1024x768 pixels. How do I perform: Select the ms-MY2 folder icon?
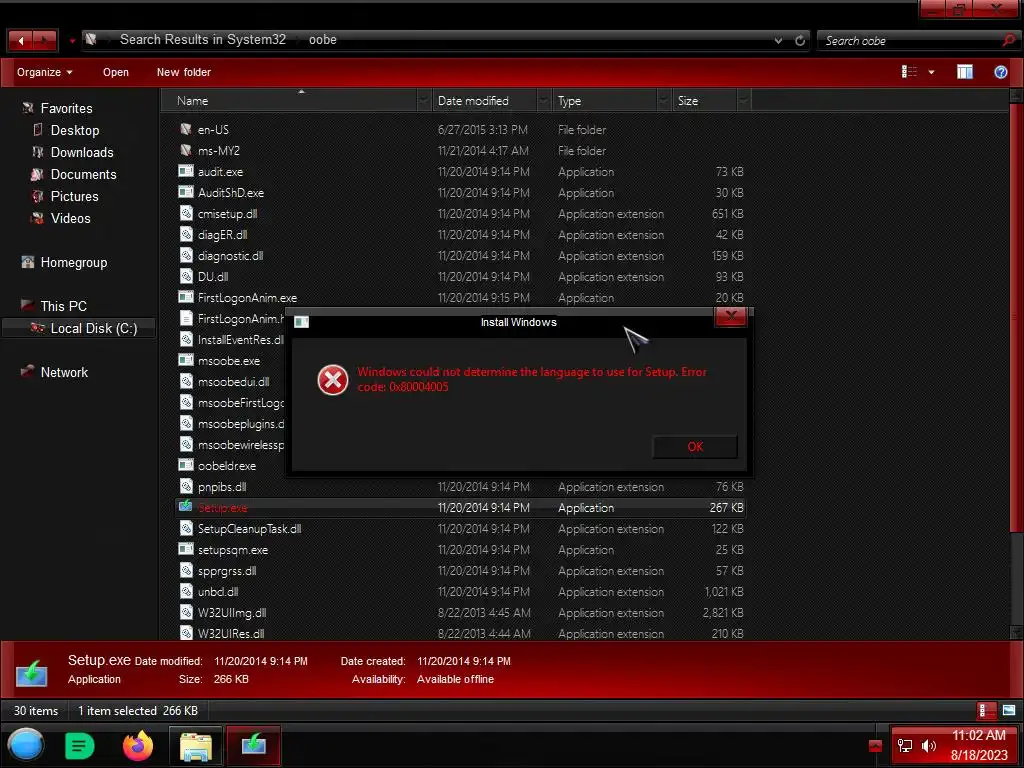coord(186,150)
